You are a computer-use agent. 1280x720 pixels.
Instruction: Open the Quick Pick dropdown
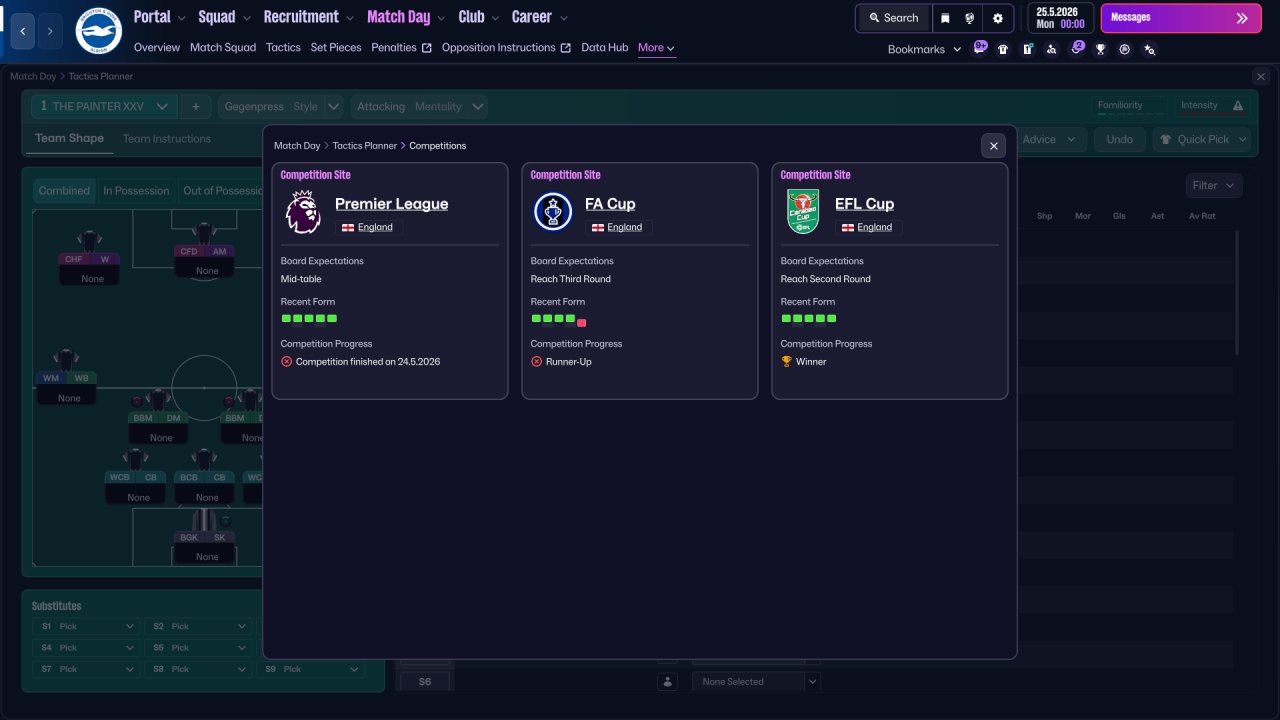[1202, 140]
